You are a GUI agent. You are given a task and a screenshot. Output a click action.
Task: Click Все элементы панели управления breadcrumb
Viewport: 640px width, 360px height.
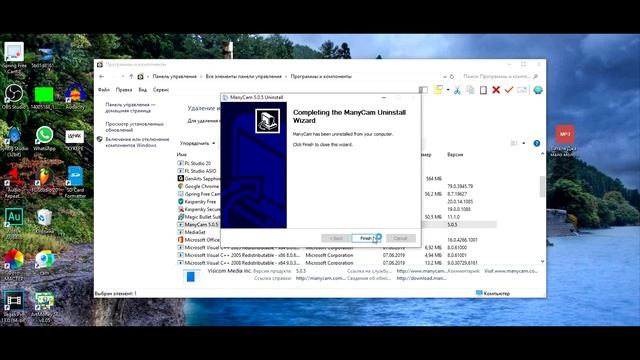pyautogui.click(x=243, y=76)
